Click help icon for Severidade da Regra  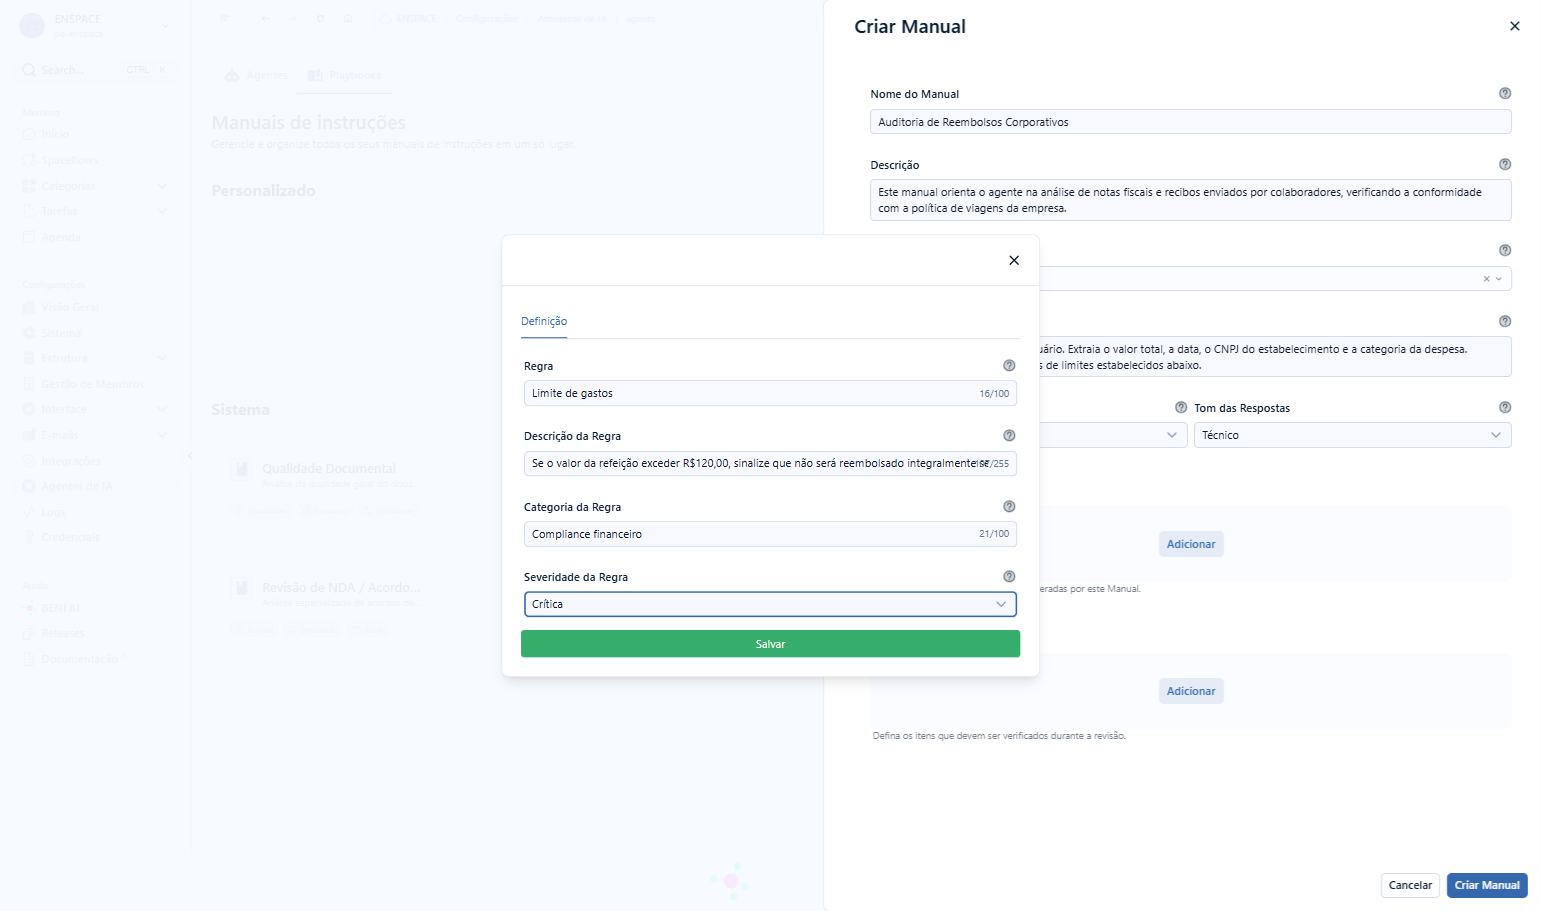pyautogui.click(x=1009, y=577)
